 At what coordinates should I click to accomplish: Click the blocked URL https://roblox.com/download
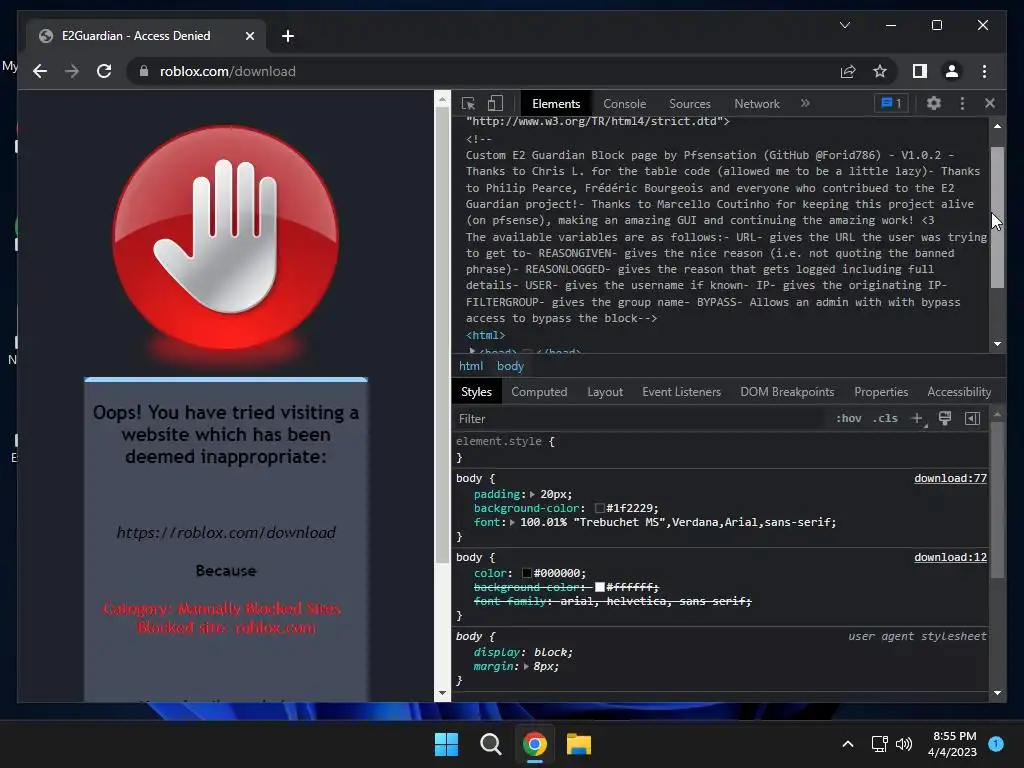click(226, 532)
